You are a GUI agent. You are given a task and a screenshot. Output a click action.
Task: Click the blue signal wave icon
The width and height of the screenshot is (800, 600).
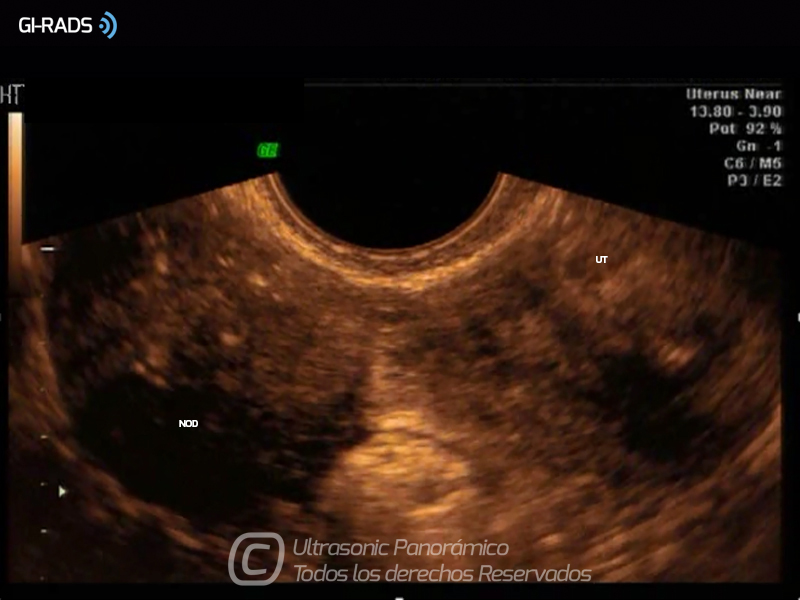[x=108, y=26]
